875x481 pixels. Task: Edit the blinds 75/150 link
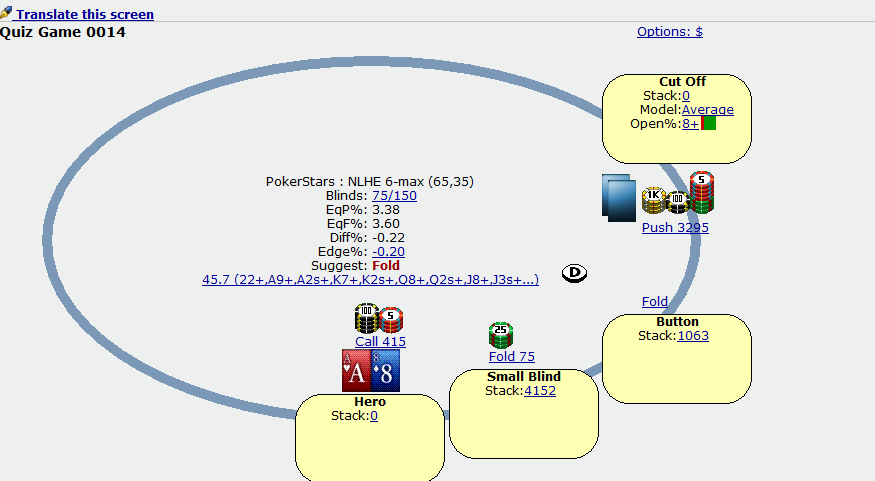click(x=395, y=196)
